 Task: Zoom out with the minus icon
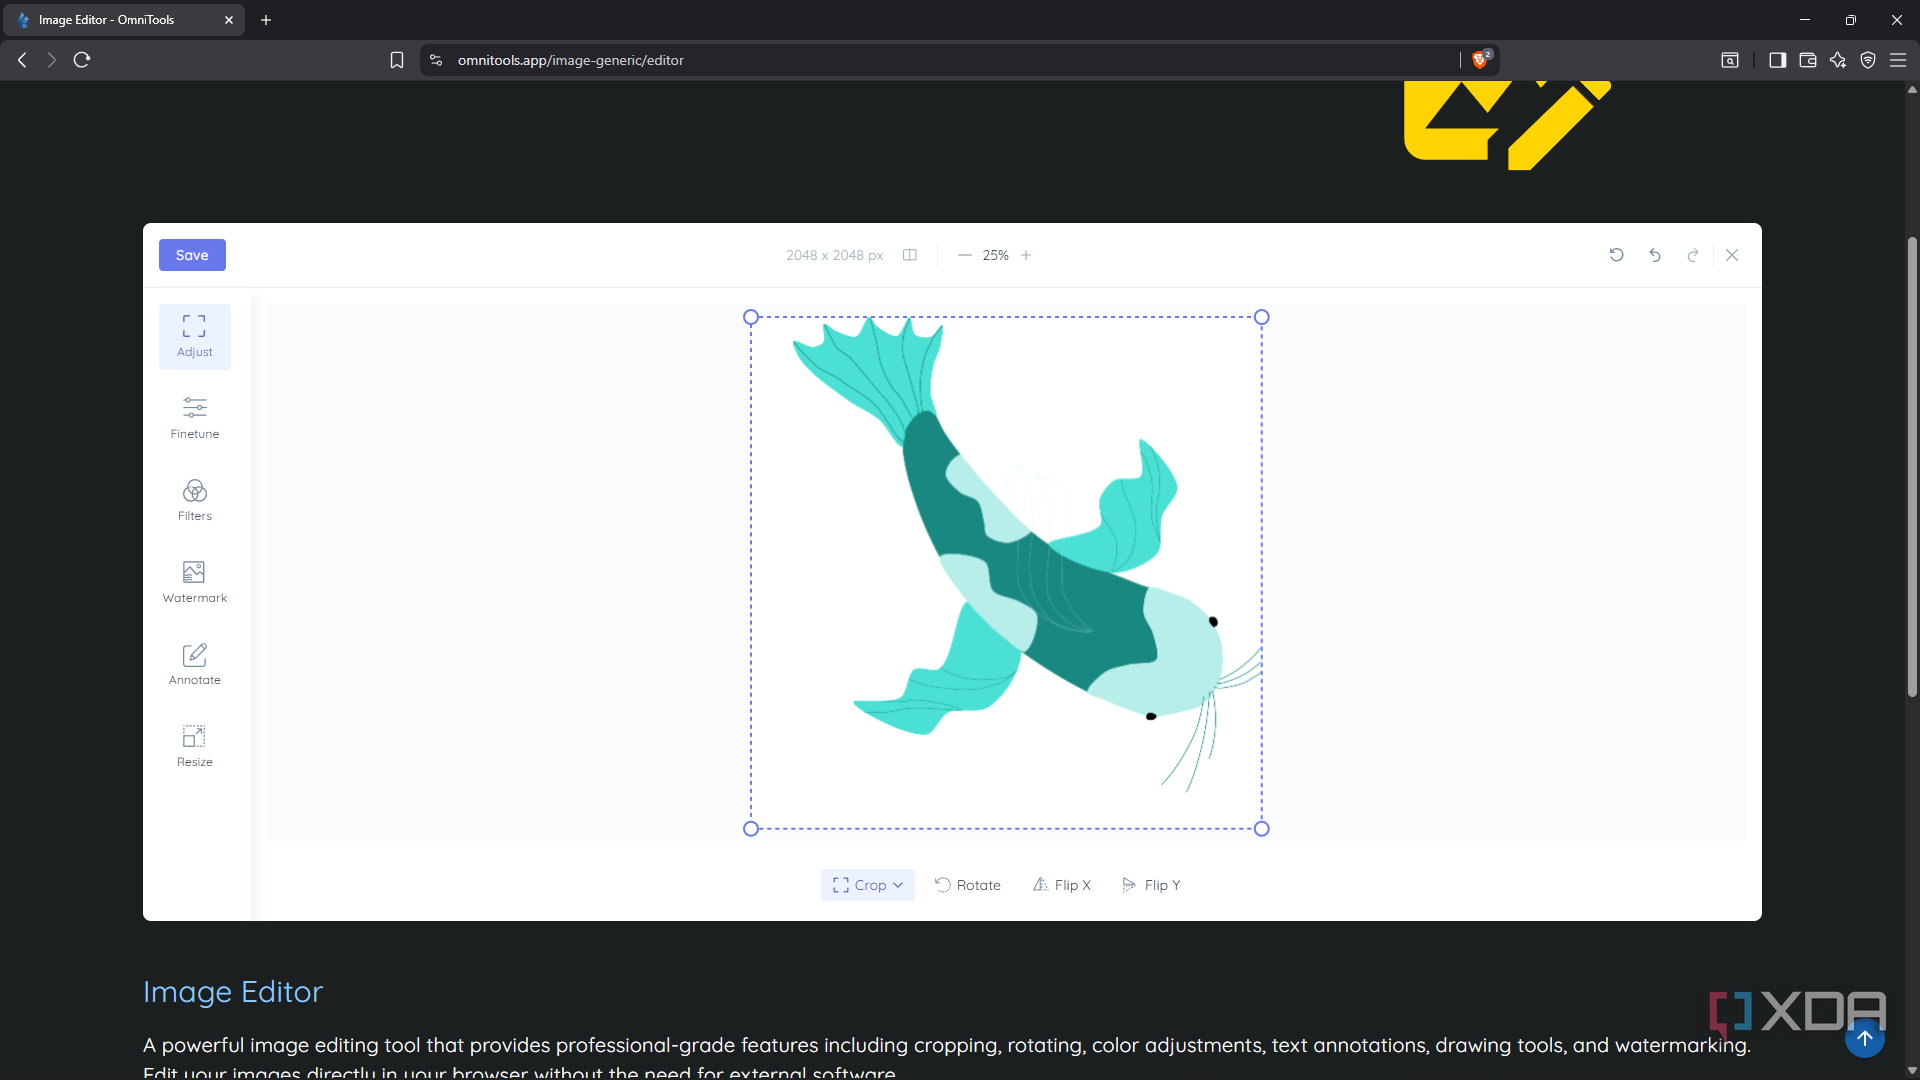pos(964,255)
